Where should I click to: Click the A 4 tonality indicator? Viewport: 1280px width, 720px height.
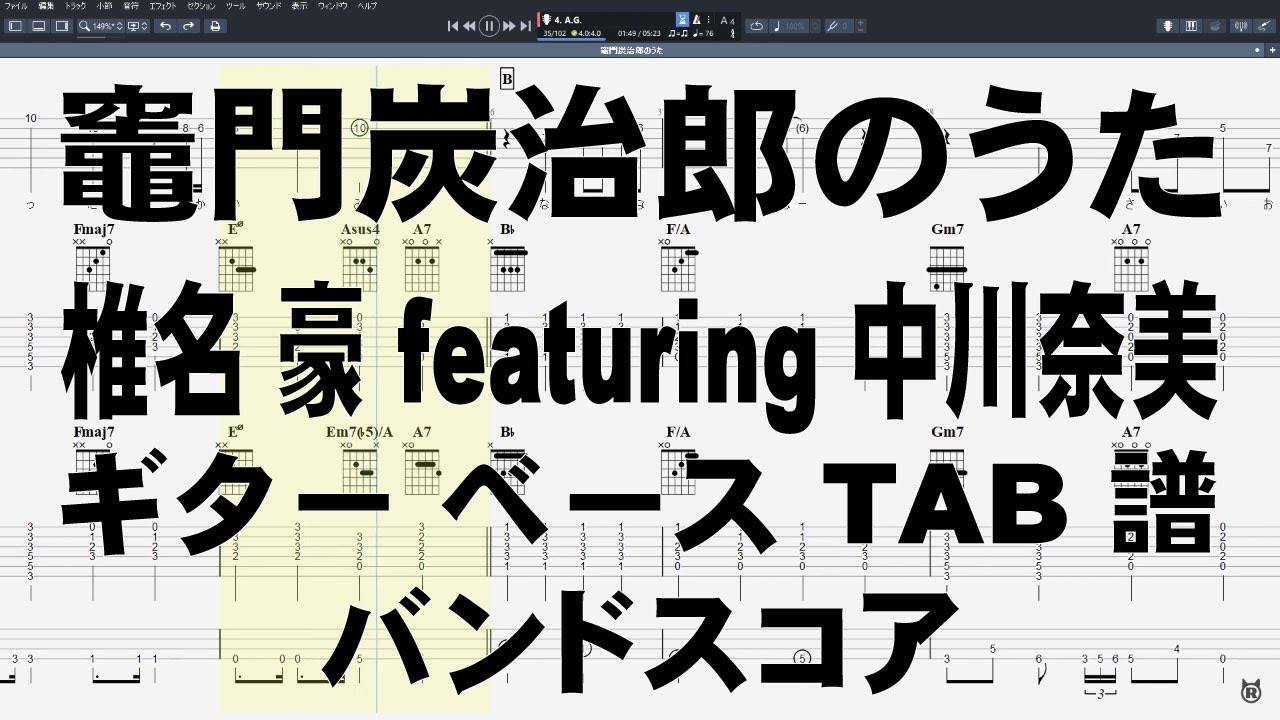pyautogui.click(x=728, y=19)
